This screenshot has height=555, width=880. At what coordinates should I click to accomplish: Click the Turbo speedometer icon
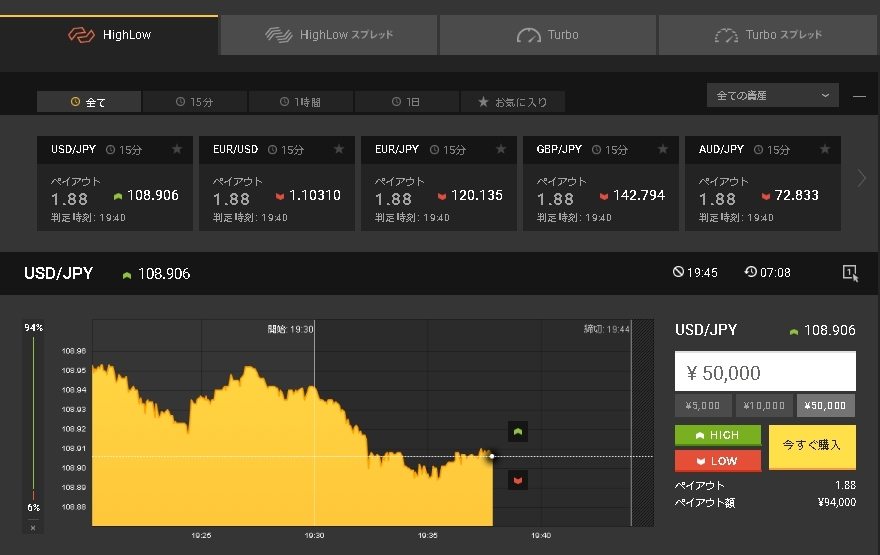[x=529, y=35]
